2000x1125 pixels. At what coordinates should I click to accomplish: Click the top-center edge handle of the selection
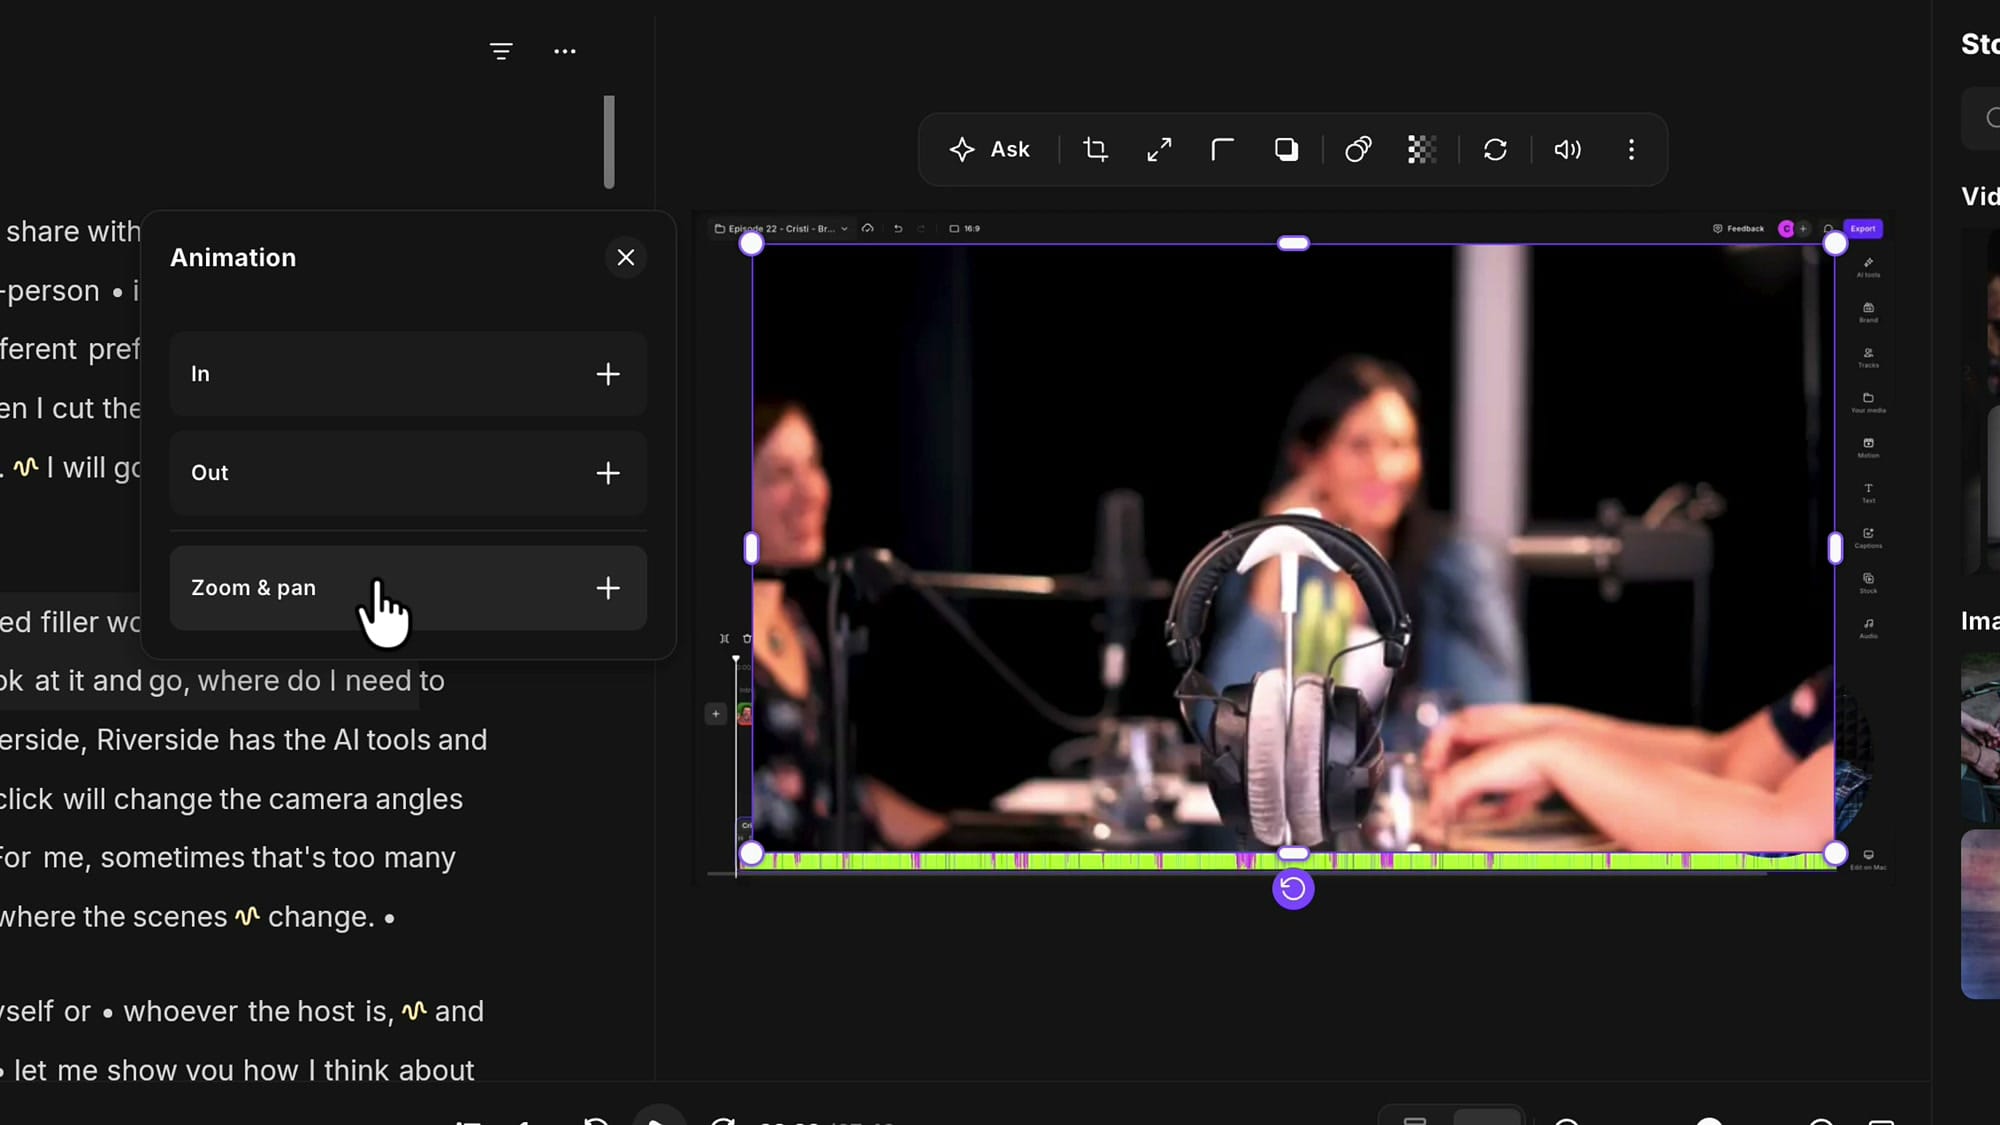tap(1293, 244)
